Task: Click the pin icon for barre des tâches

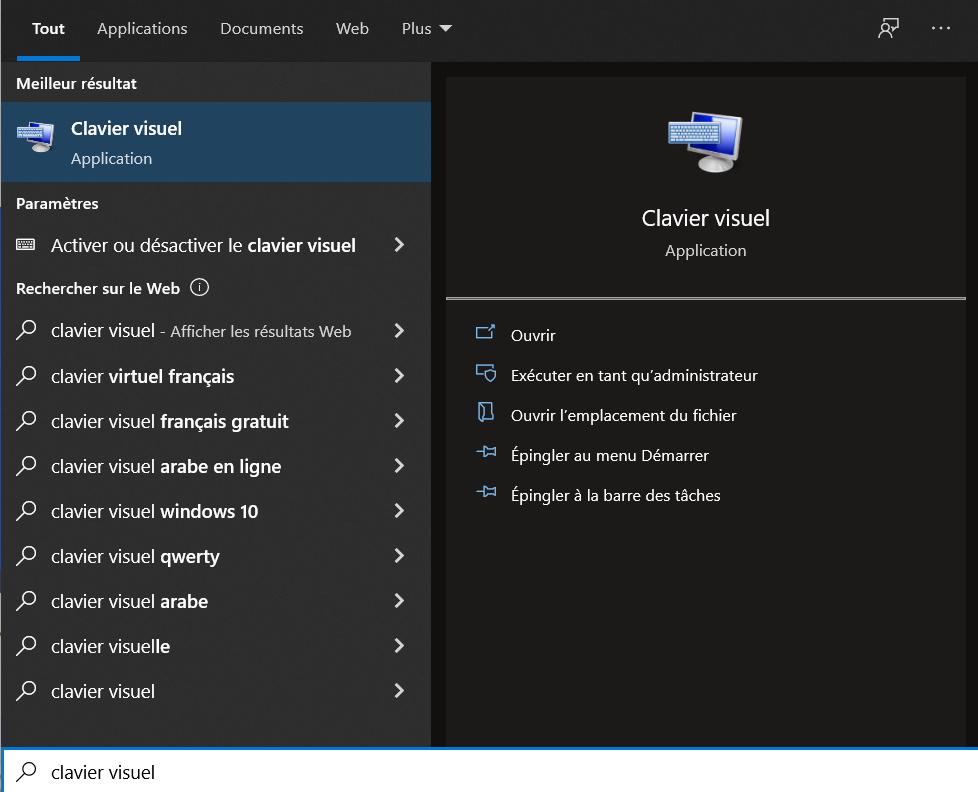Action: (486, 492)
